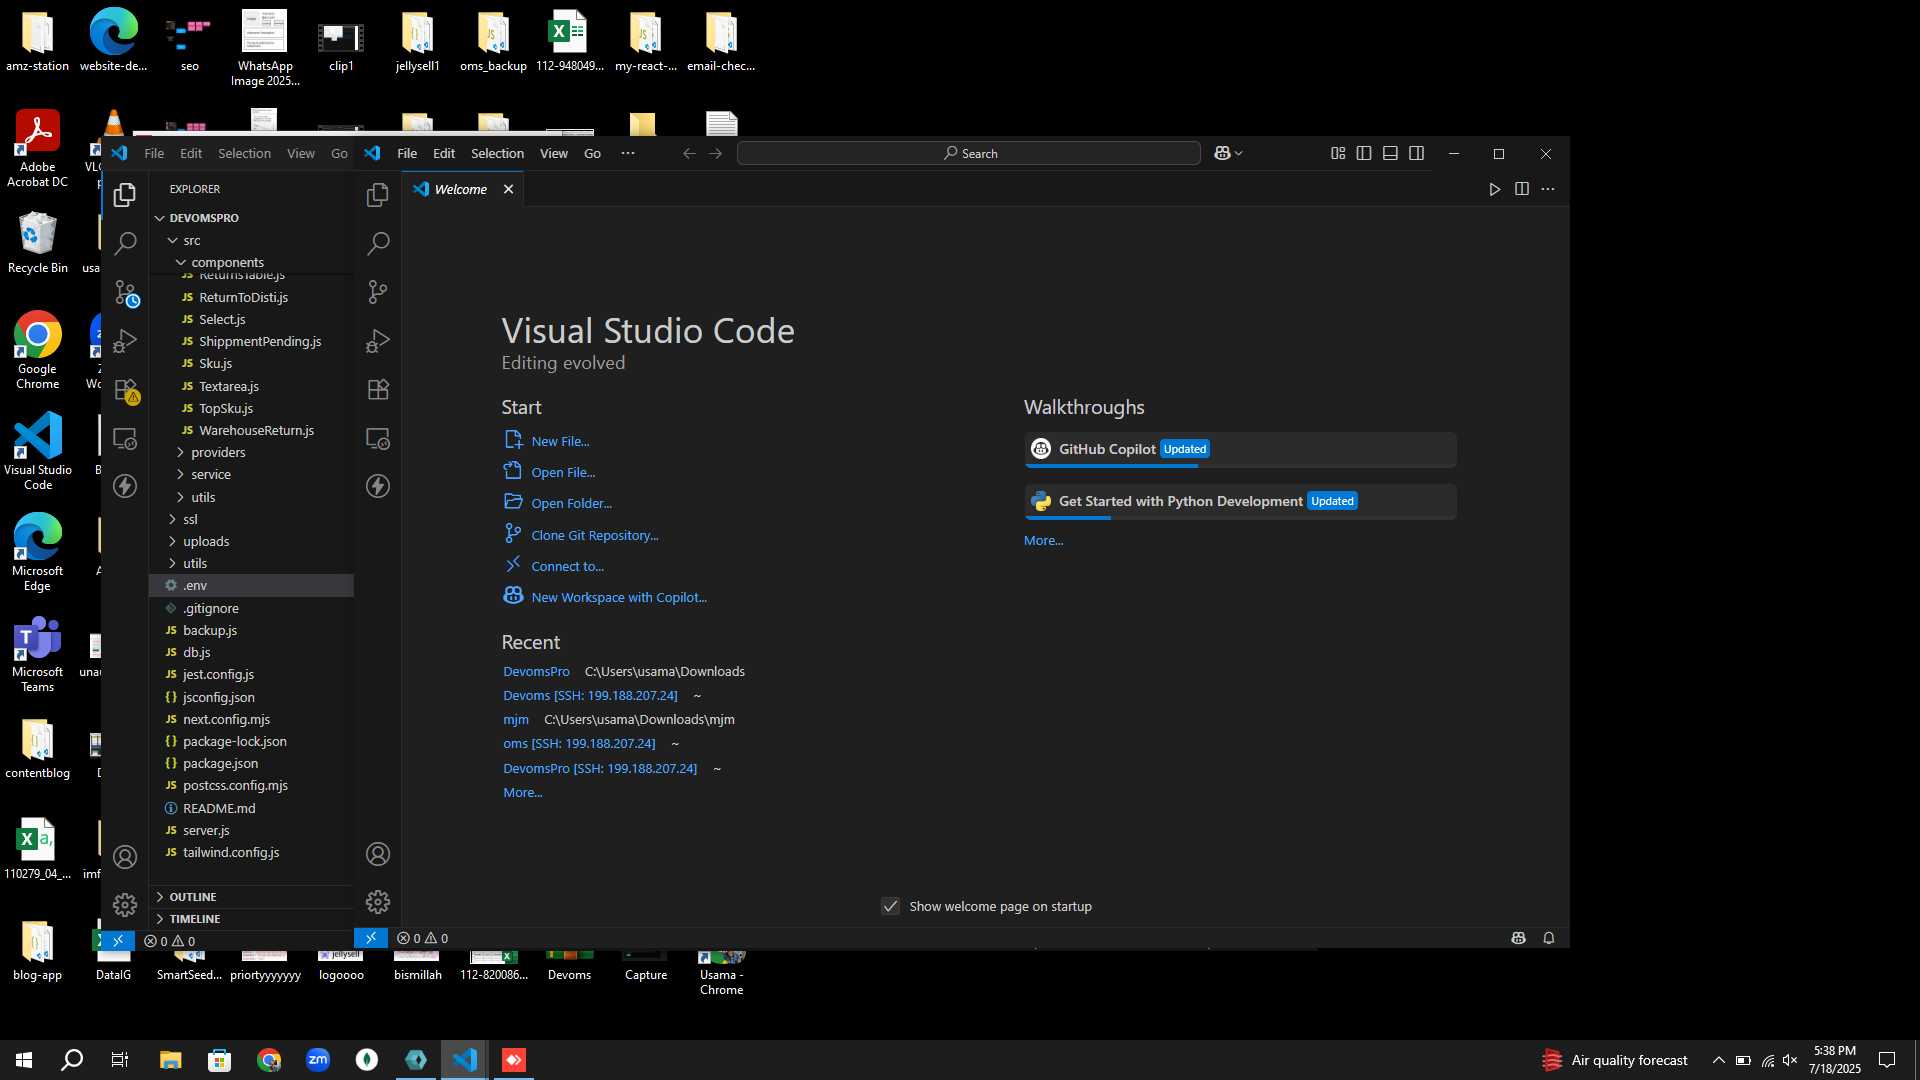This screenshot has width=1920, height=1080.
Task: Open notifications bell in status bar
Action: pos(1548,938)
